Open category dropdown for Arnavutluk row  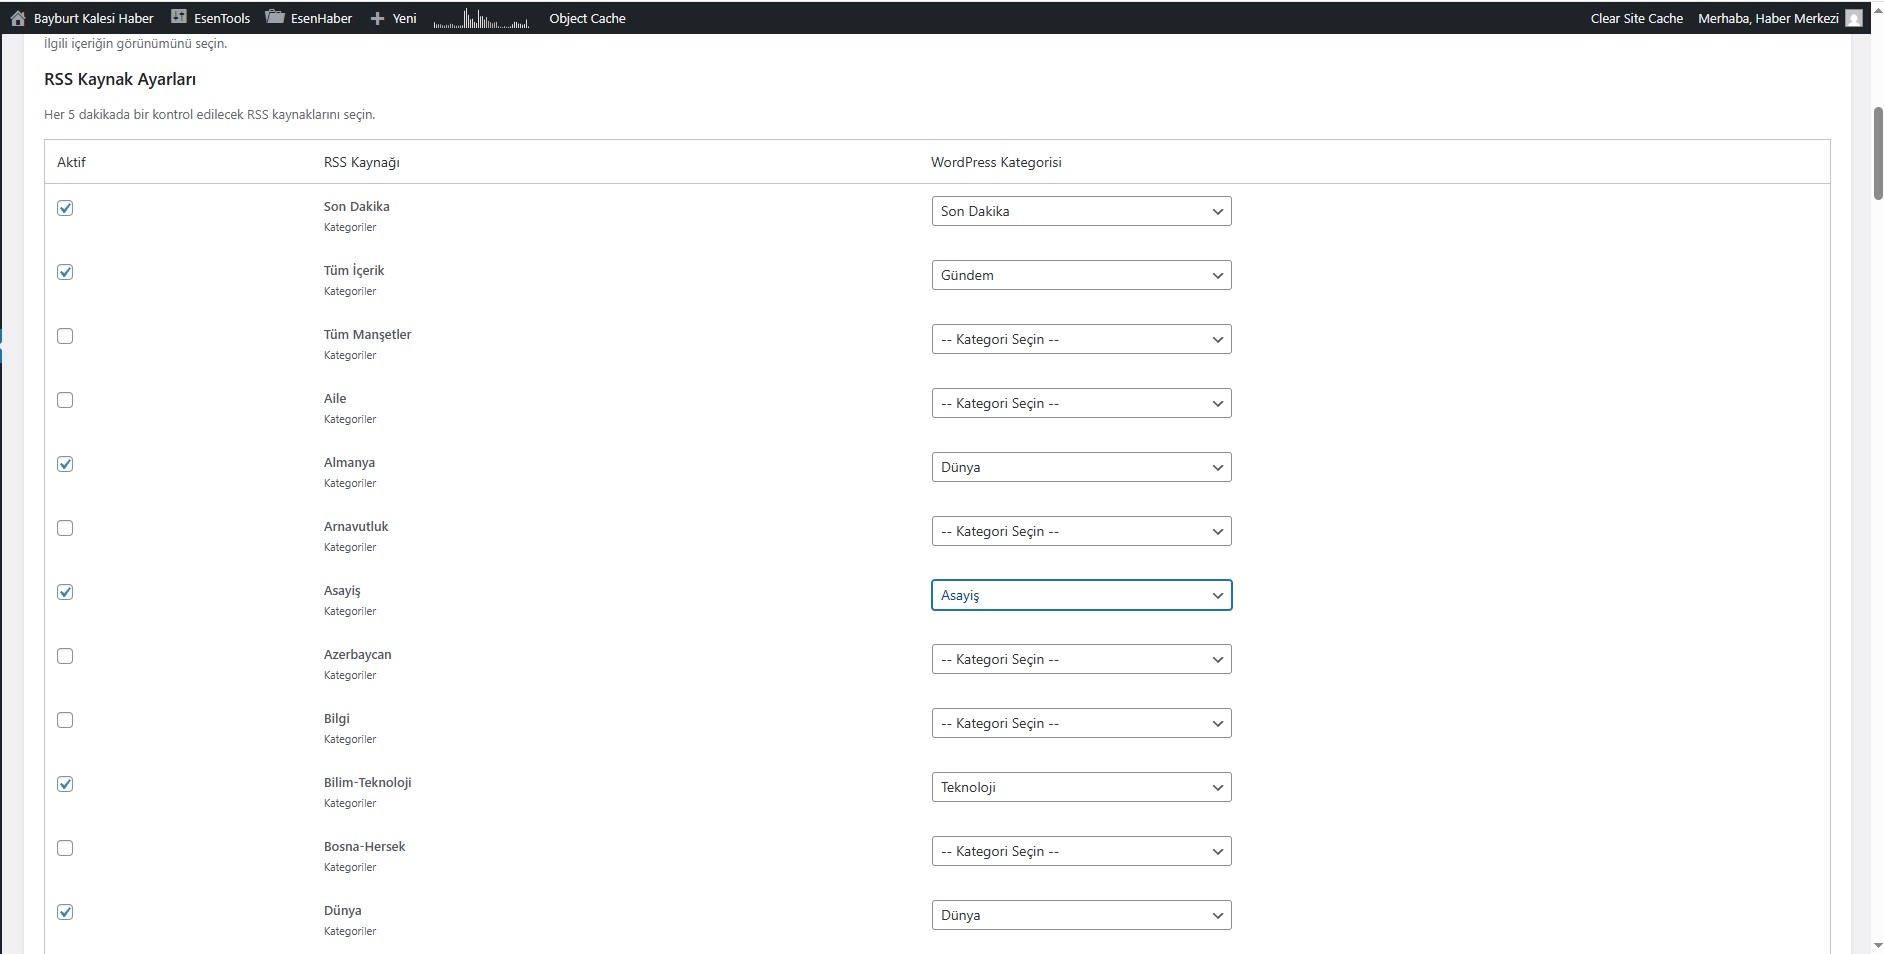click(x=1081, y=531)
